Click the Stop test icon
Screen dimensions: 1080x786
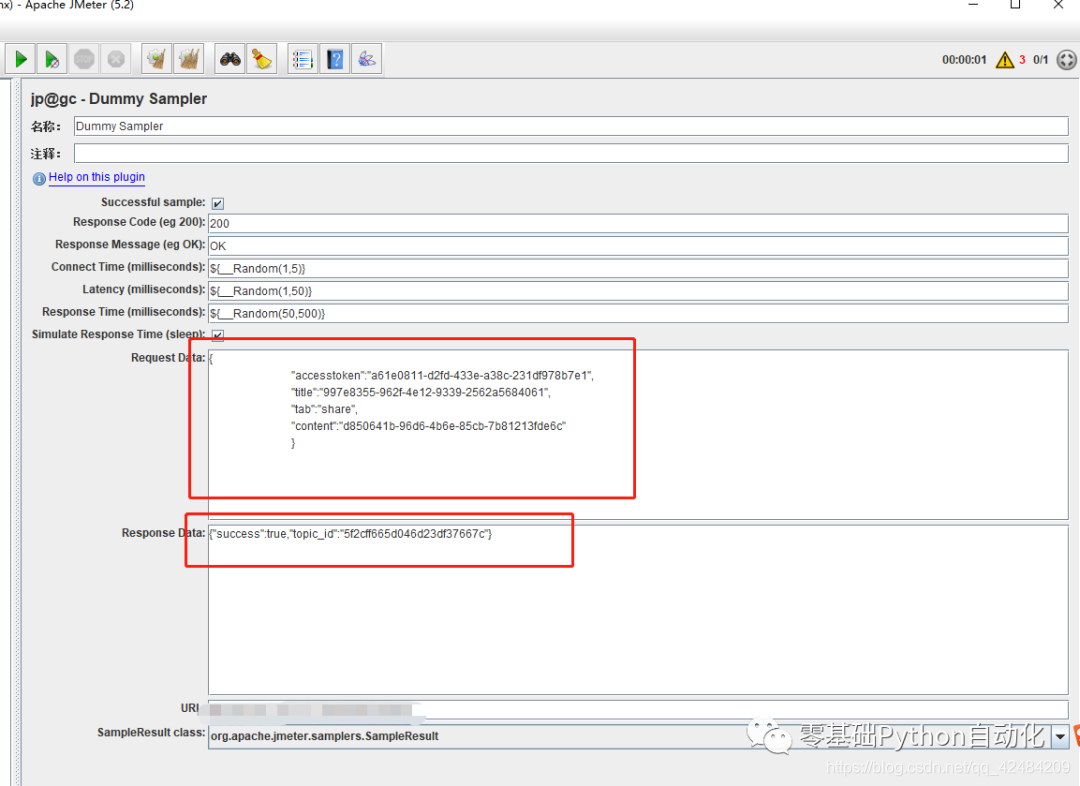click(x=84, y=58)
